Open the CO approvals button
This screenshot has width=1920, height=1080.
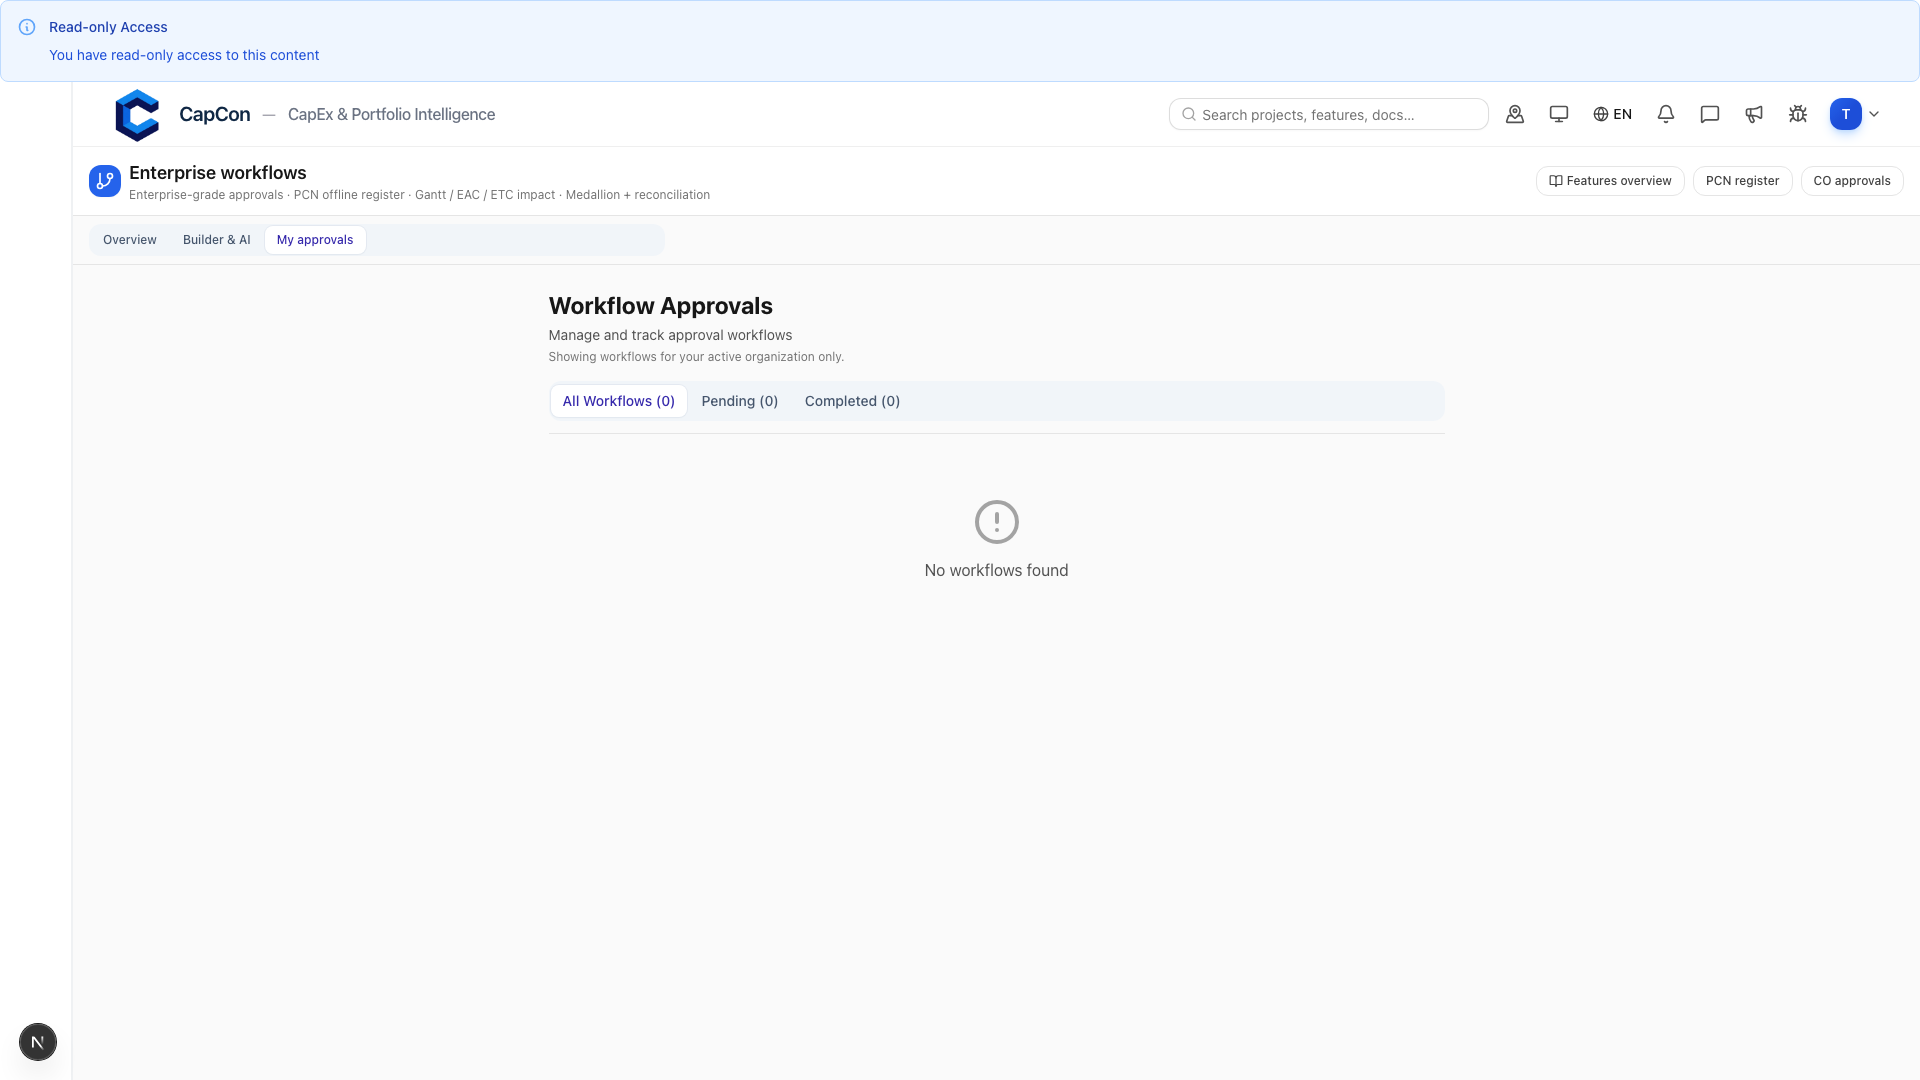(1852, 181)
